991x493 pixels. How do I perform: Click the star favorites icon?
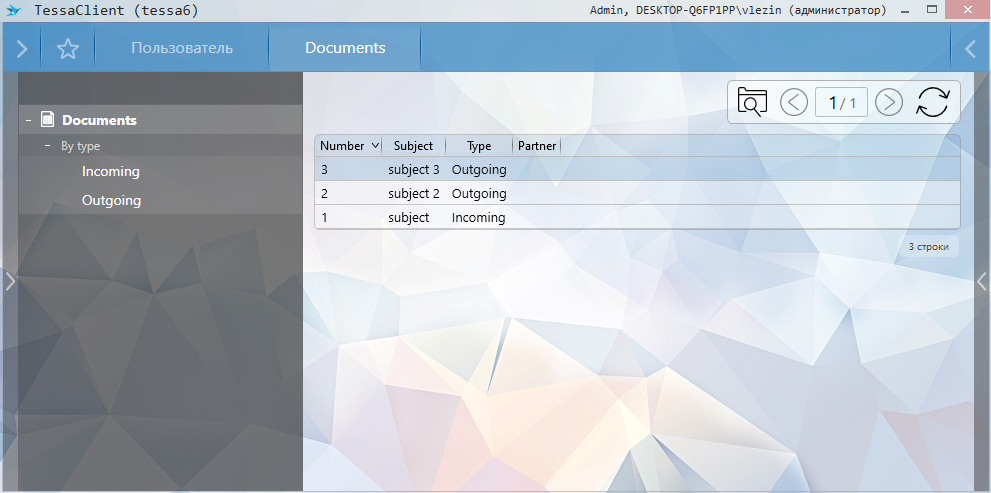point(67,49)
